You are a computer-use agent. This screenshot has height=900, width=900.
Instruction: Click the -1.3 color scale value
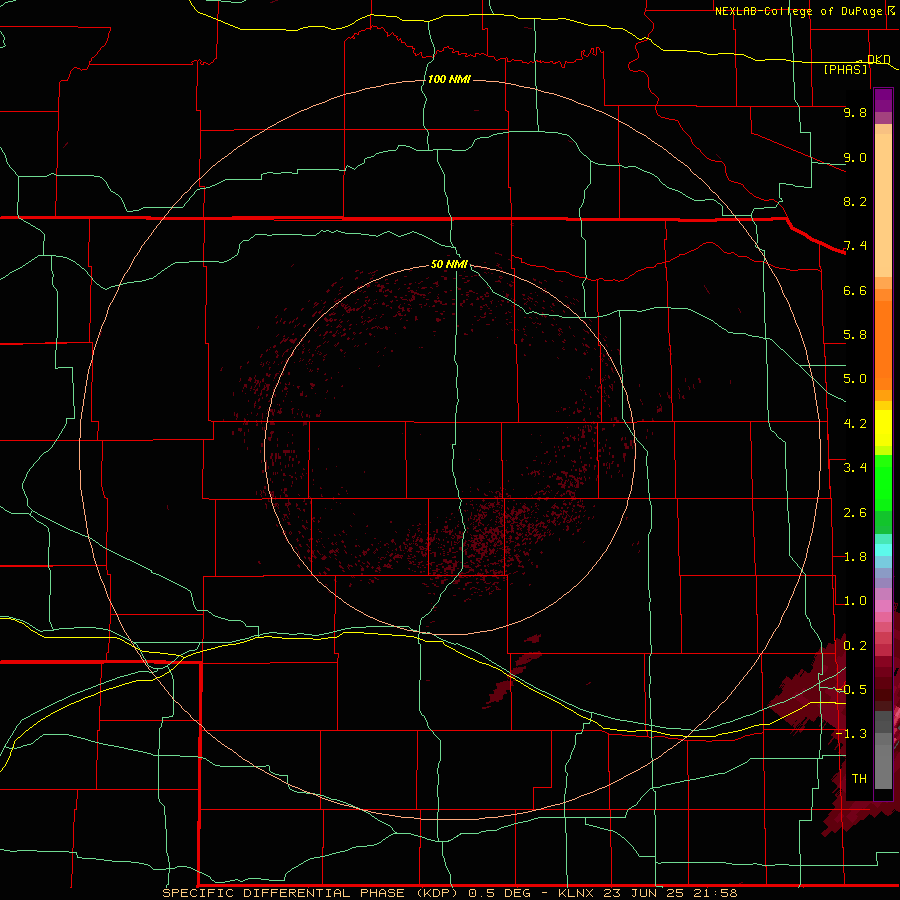[x=851, y=734]
